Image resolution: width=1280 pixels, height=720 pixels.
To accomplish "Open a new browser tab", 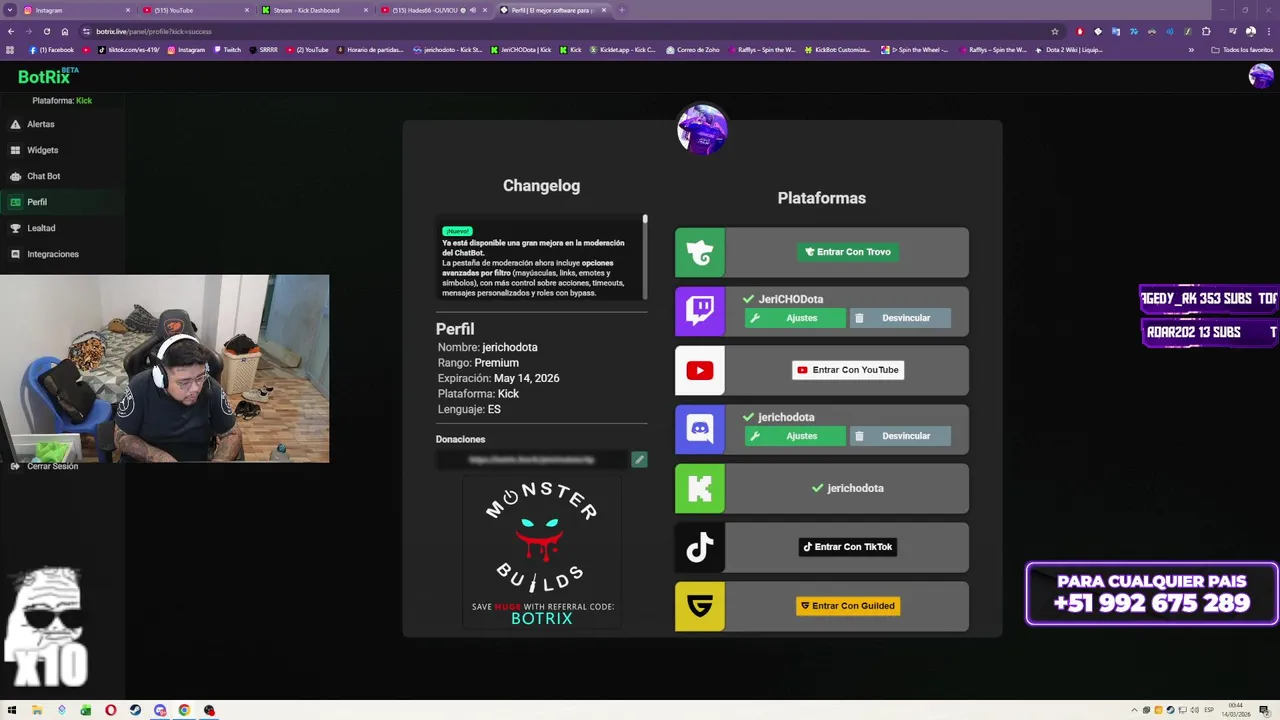I will click(621, 10).
